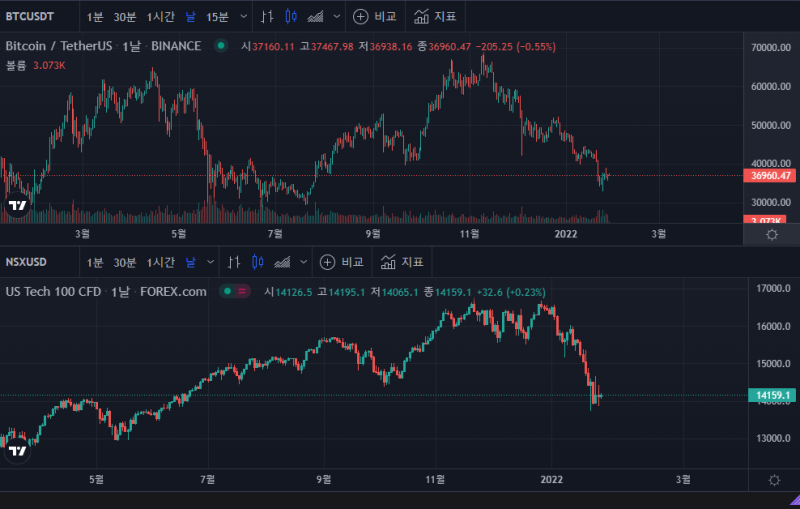Select 30분 interval on BTCUSDT chart
800x509 pixels.
(x=124, y=17)
